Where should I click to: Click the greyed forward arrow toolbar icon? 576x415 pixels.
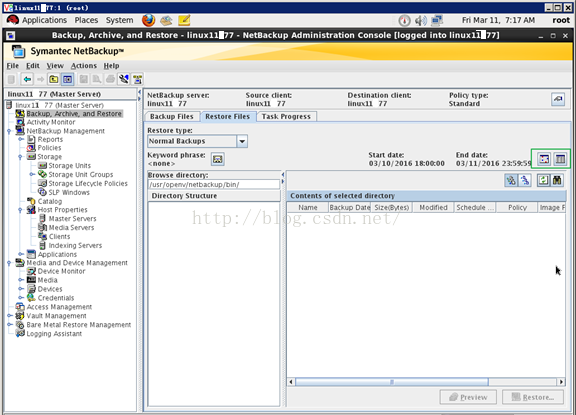point(40,79)
